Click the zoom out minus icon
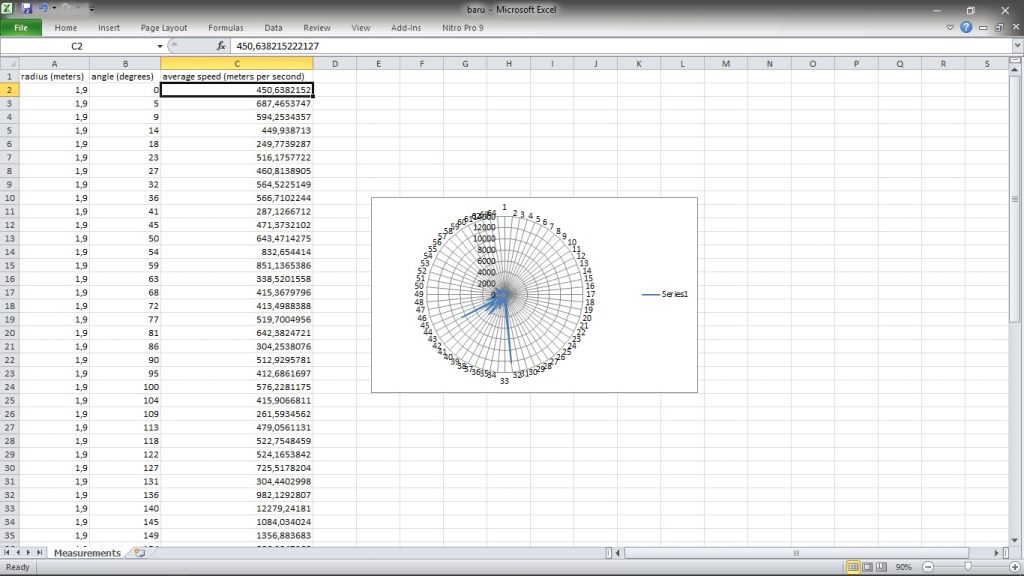1024x576 pixels. coord(929,567)
